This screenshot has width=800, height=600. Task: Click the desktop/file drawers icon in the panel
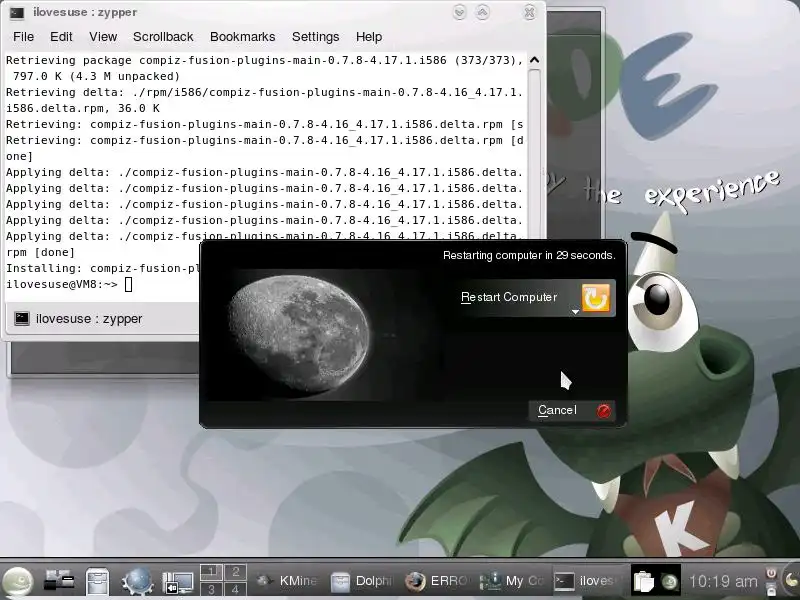pyautogui.click(x=58, y=581)
